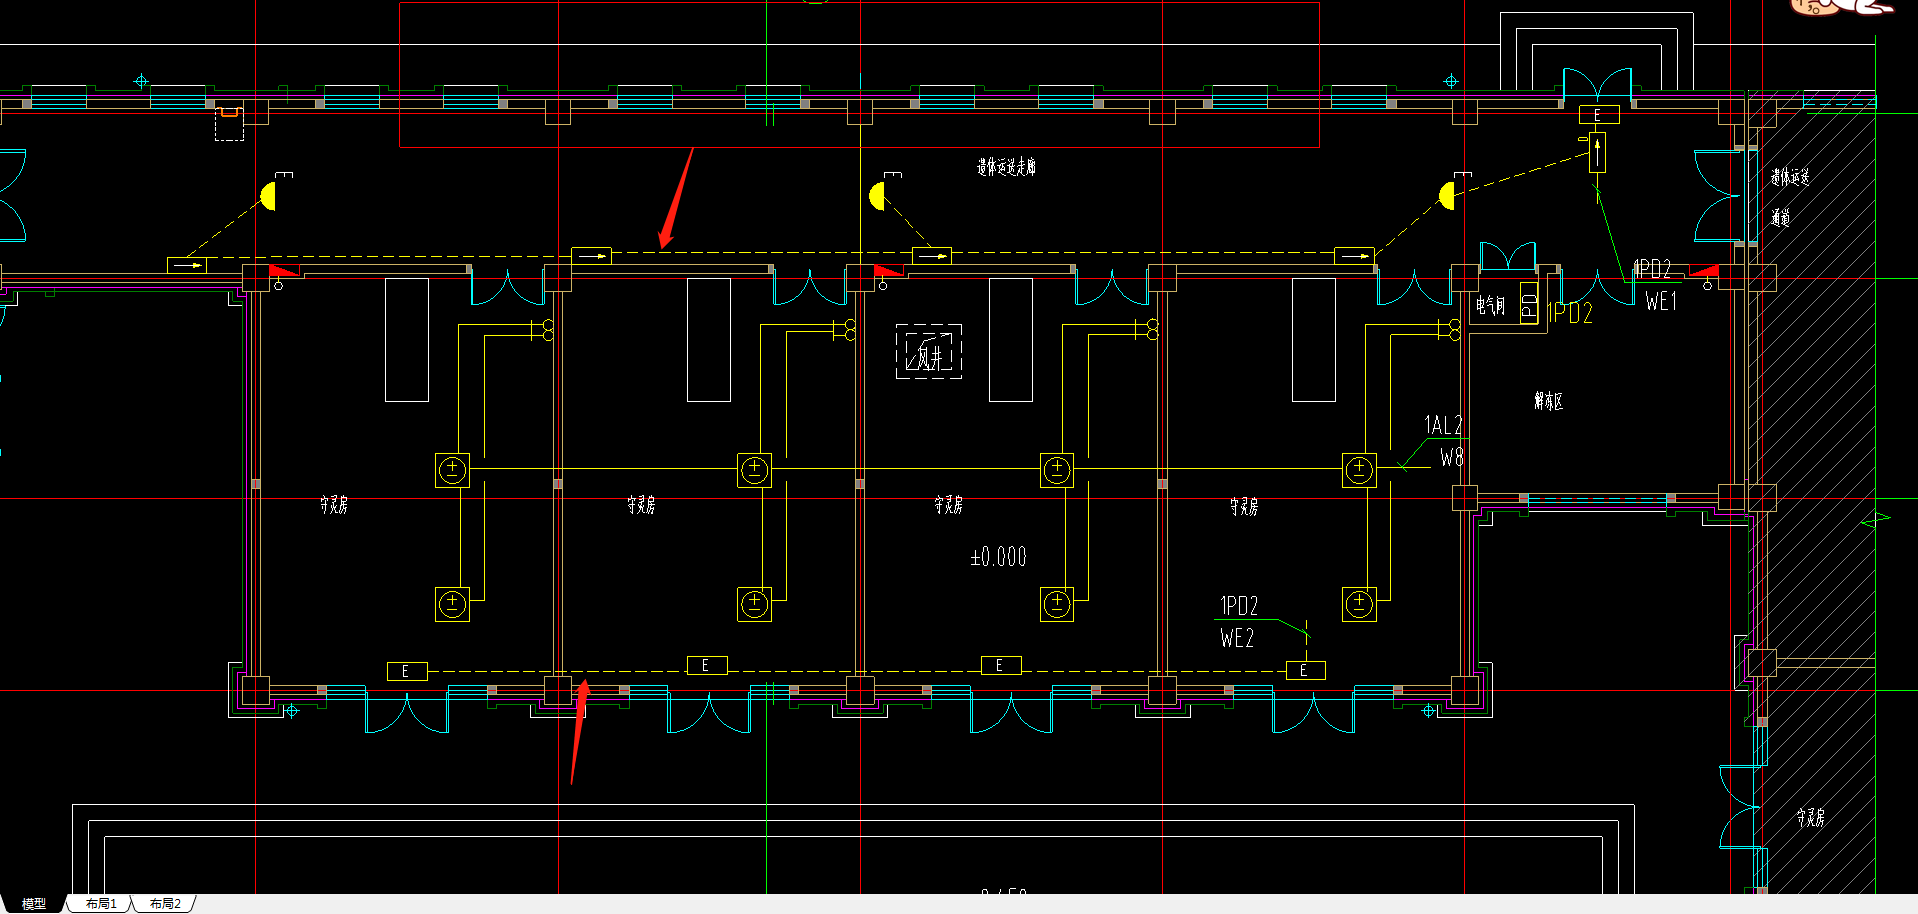Select the lower ceiling lamp in second 守灵房

coord(754,604)
